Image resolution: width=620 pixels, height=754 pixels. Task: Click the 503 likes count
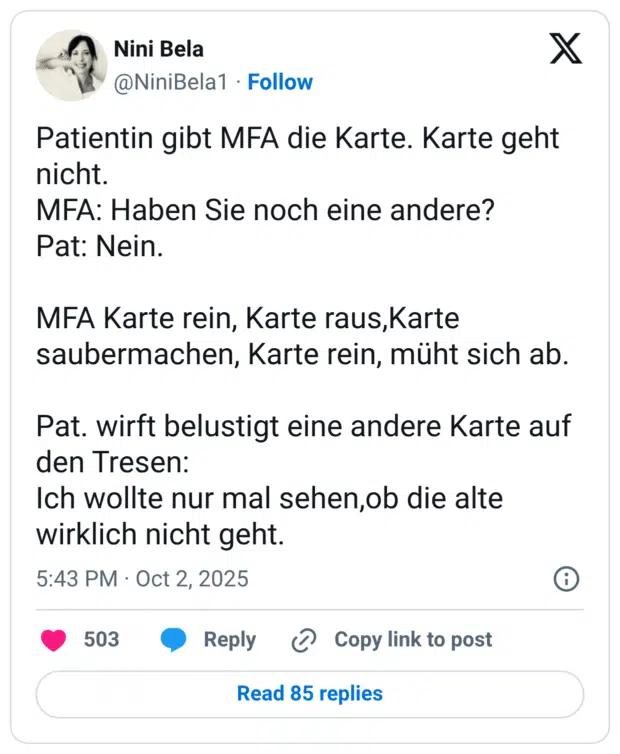(x=101, y=640)
